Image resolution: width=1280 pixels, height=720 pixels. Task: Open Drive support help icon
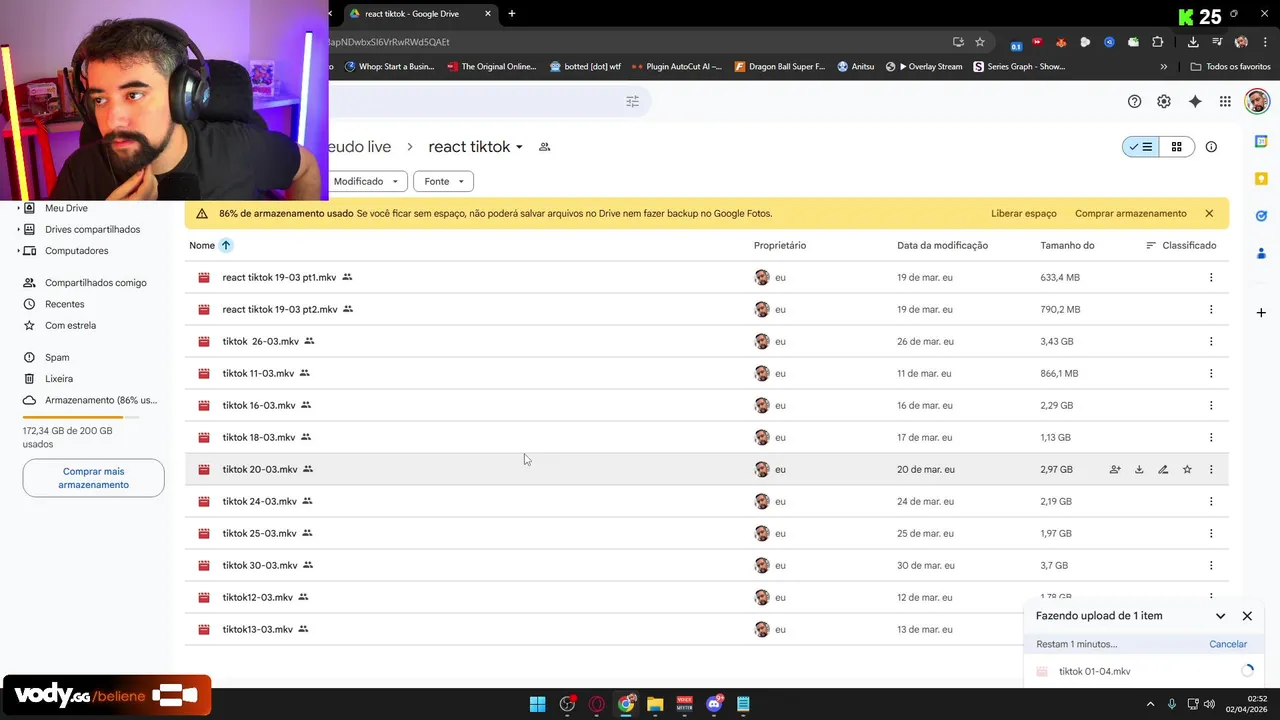pyautogui.click(x=1134, y=101)
